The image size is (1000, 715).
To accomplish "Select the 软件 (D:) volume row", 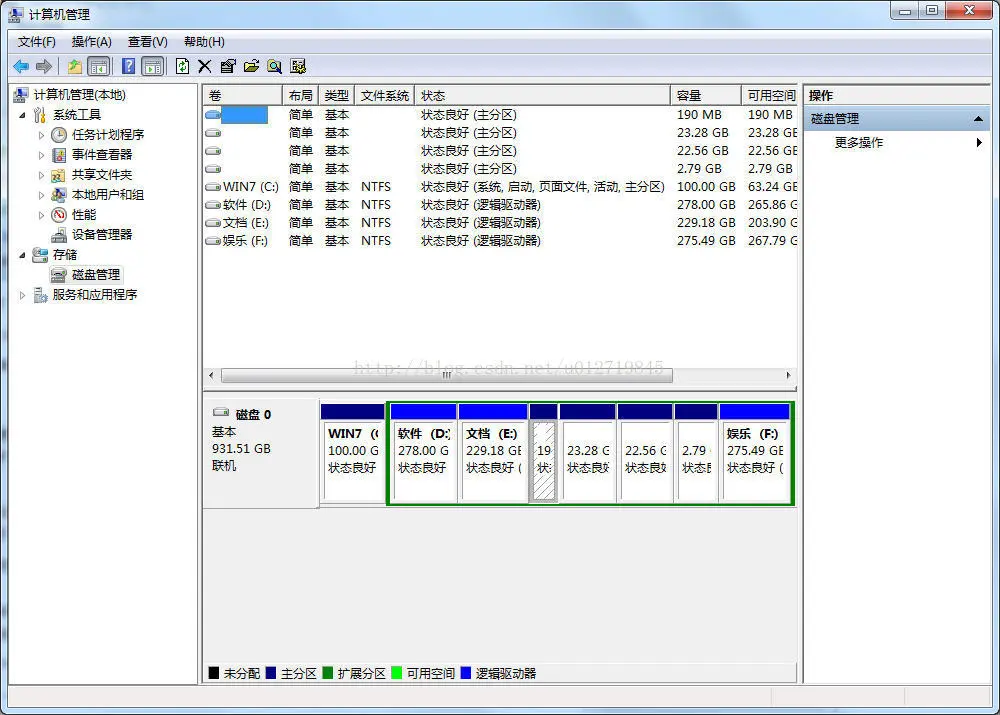I will (x=501, y=205).
